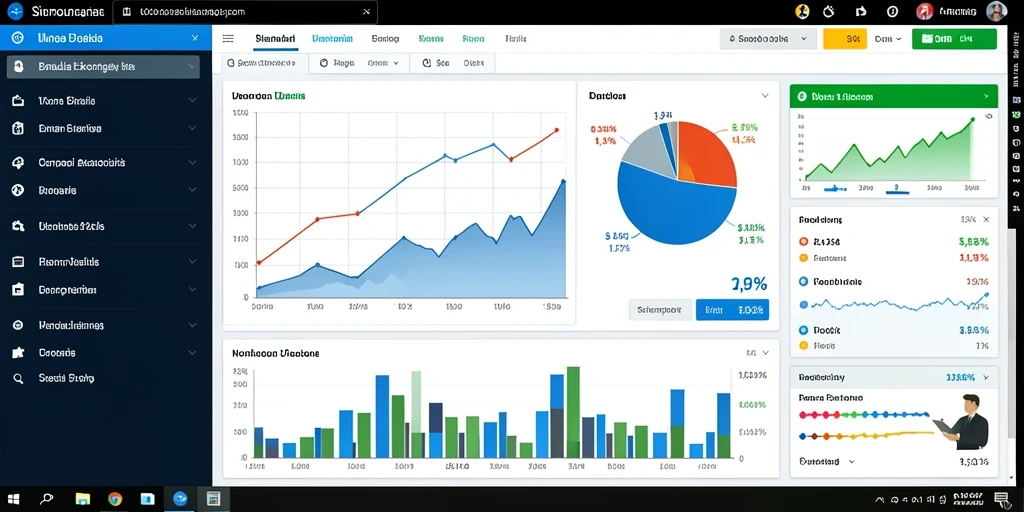Screen dimensions: 1024x512
Task: Expand the padlock sidebar item chevron
Action: 192,66
